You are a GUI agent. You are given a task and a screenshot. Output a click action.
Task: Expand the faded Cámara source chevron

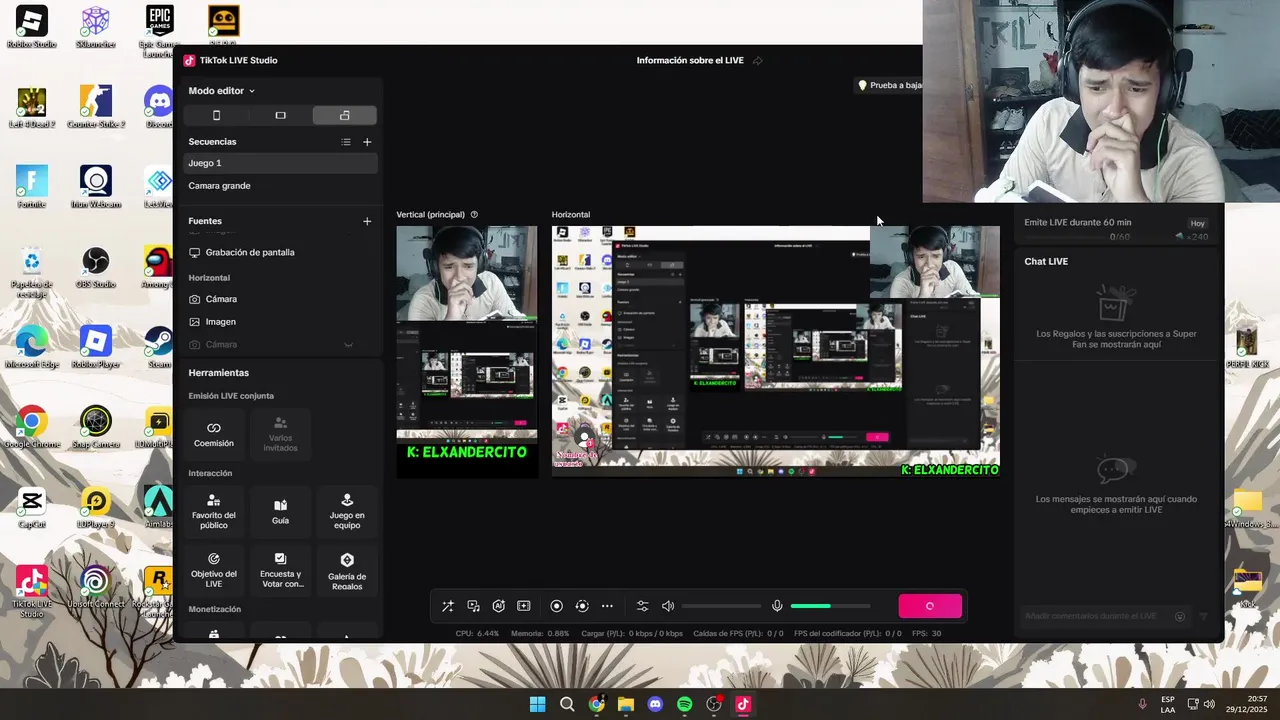348,345
